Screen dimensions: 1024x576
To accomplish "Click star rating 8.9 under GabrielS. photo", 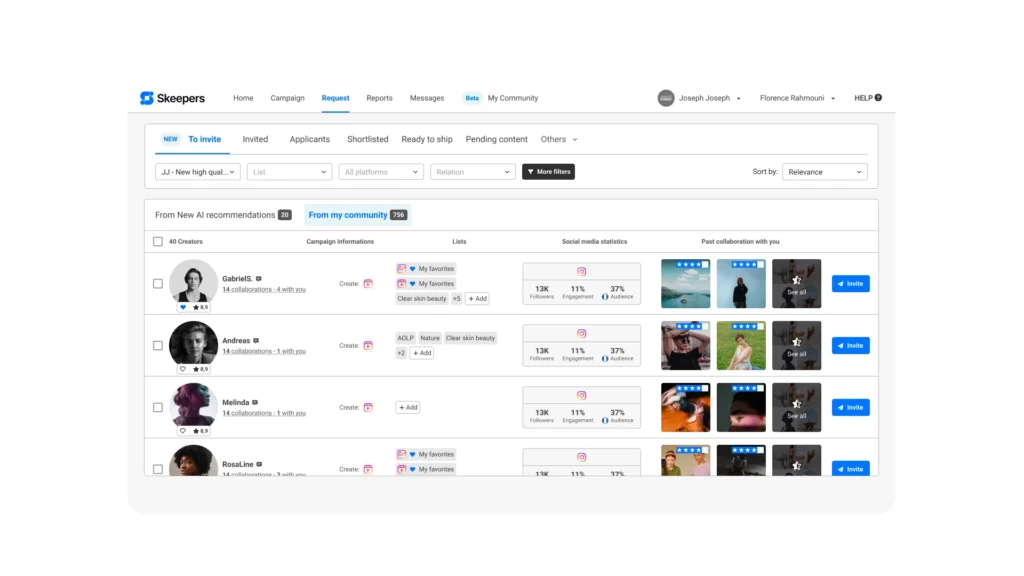I will click(x=200, y=307).
